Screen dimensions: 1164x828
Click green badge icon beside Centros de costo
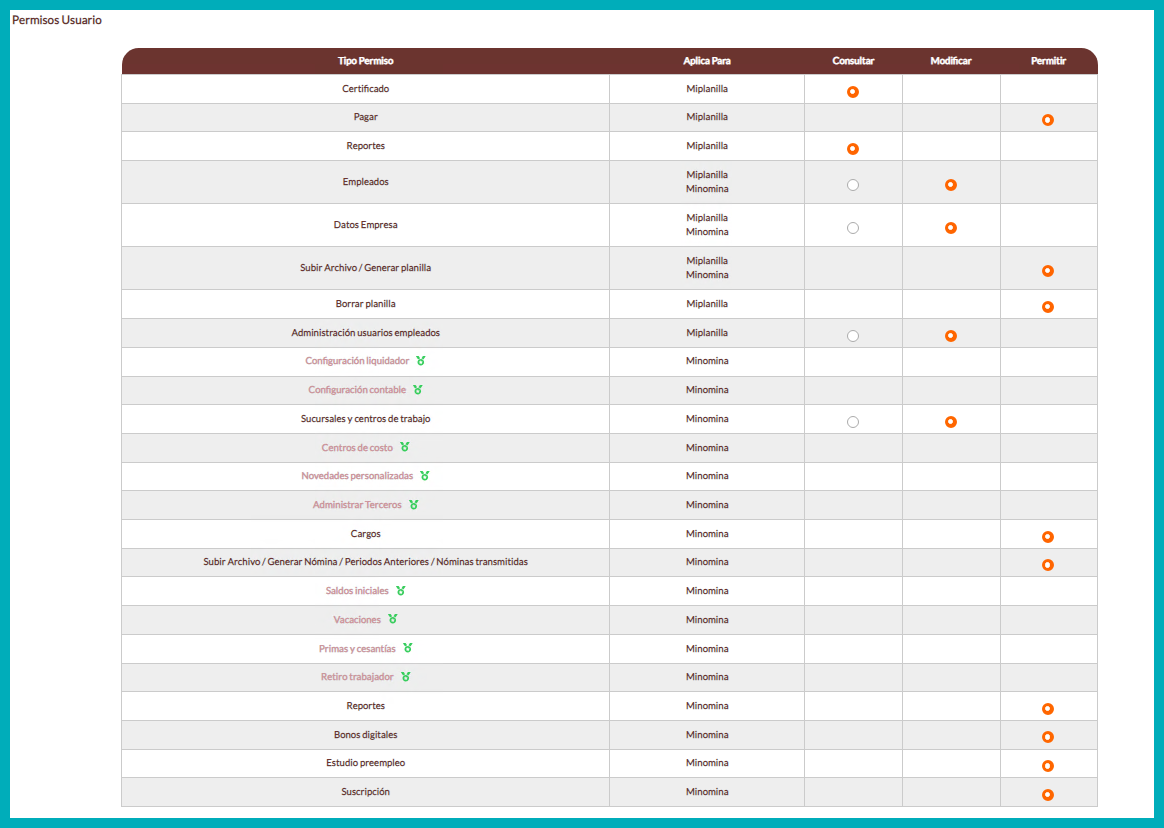point(405,448)
